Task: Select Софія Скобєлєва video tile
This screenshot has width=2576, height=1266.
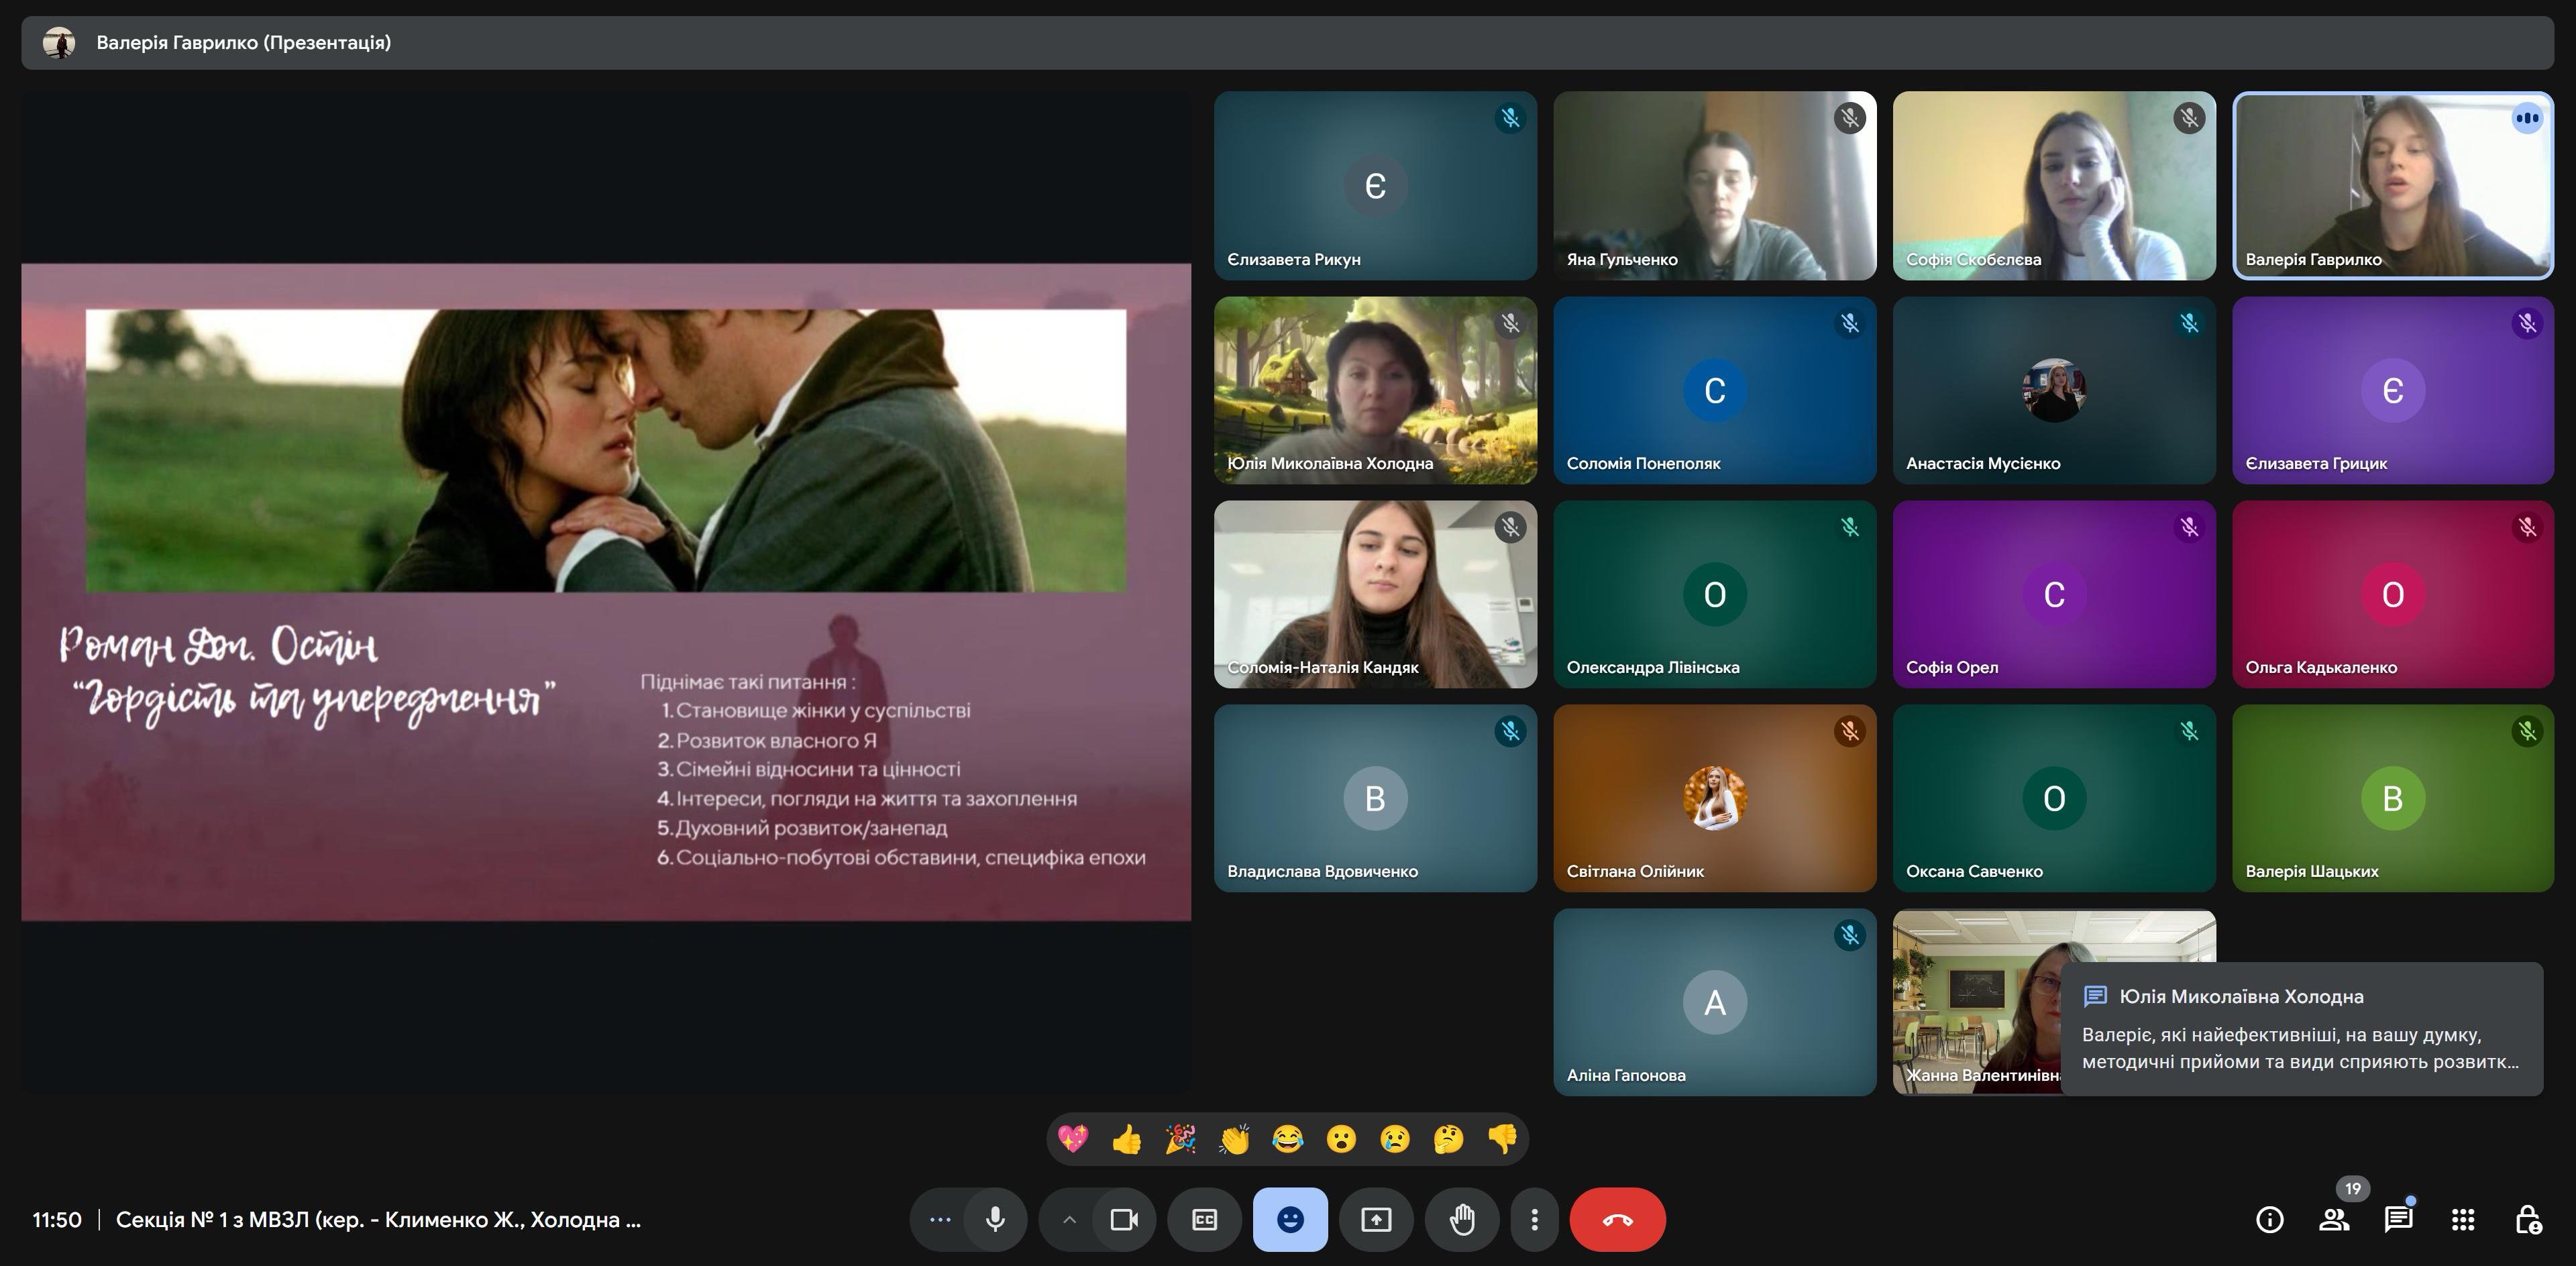Action: 2054,186
